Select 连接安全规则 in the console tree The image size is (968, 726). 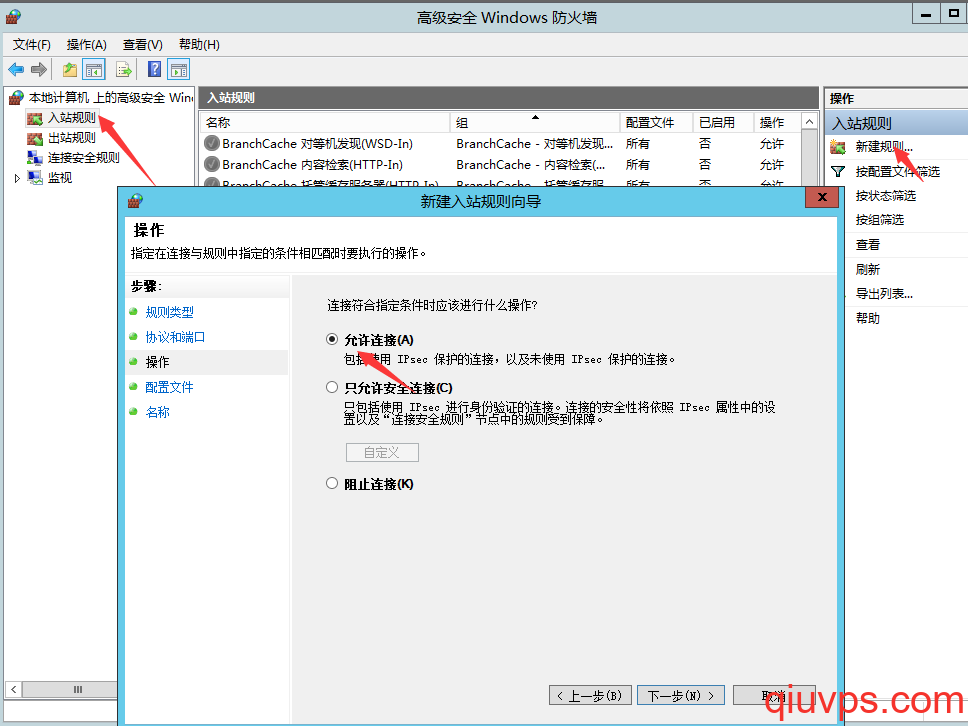tap(83, 158)
